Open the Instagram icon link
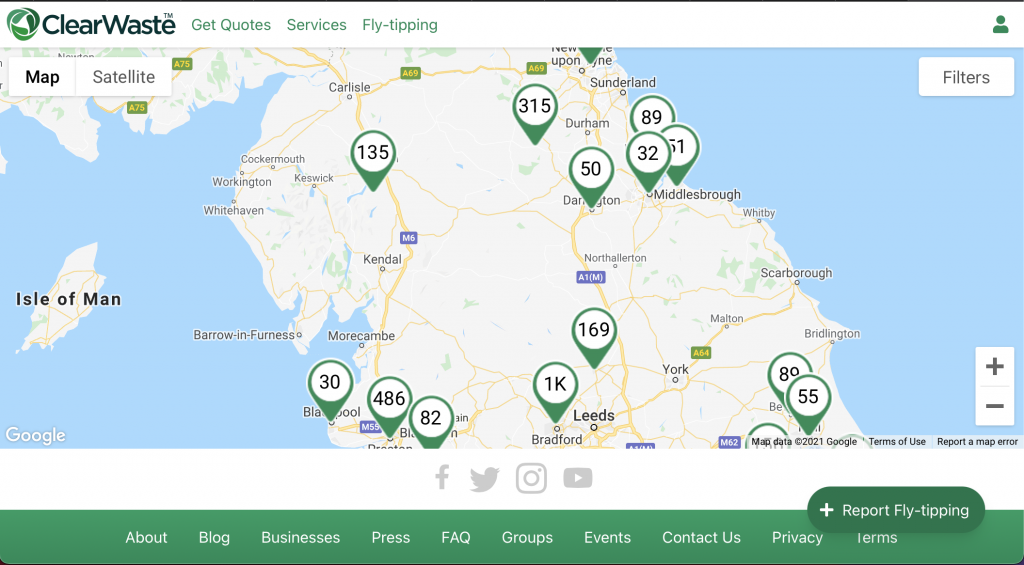 [x=531, y=478]
